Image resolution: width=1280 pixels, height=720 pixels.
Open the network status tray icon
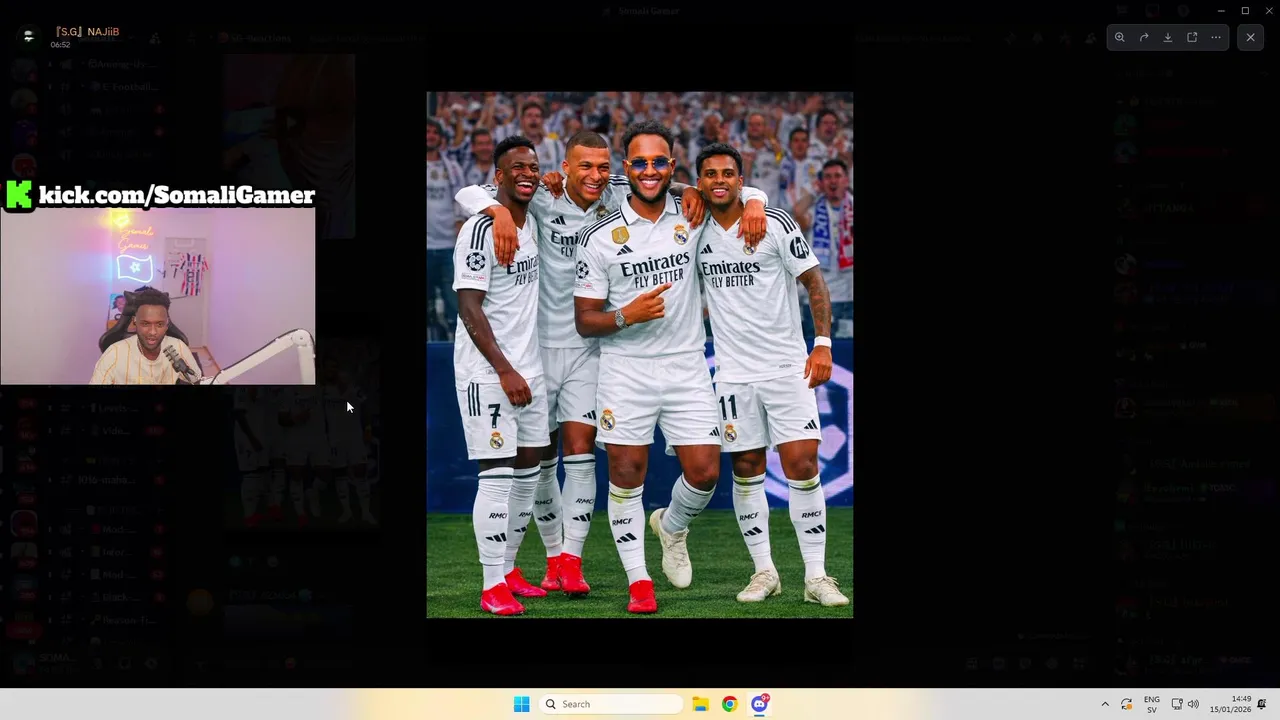pos(1177,704)
